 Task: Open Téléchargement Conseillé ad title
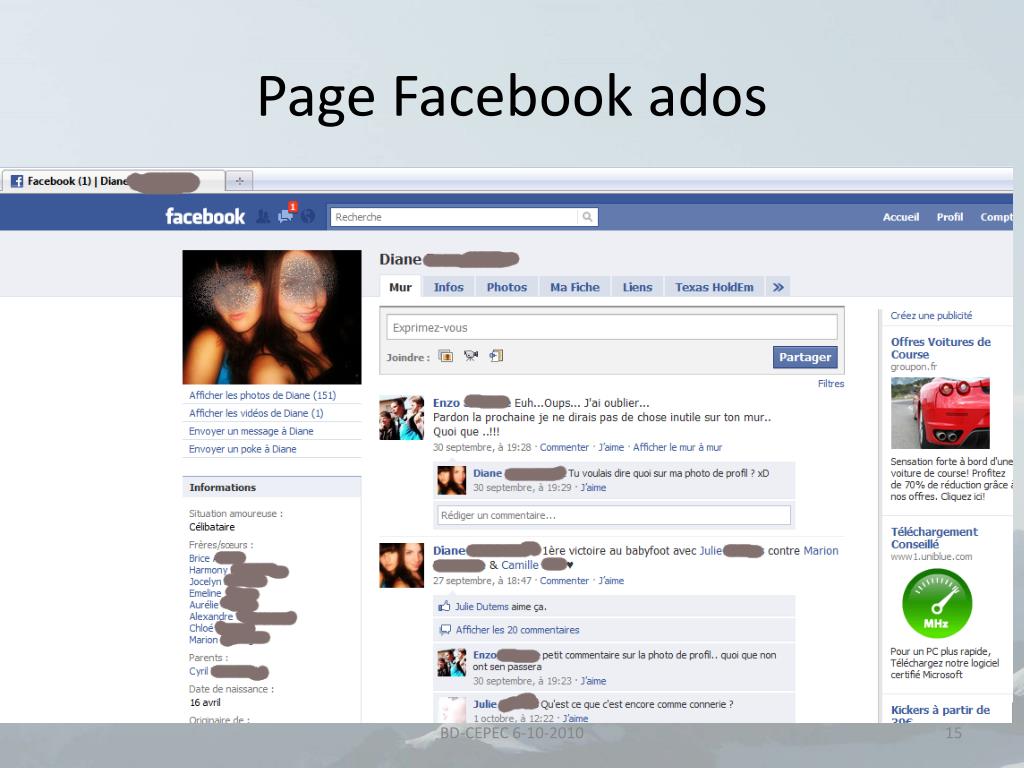tap(934, 537)
